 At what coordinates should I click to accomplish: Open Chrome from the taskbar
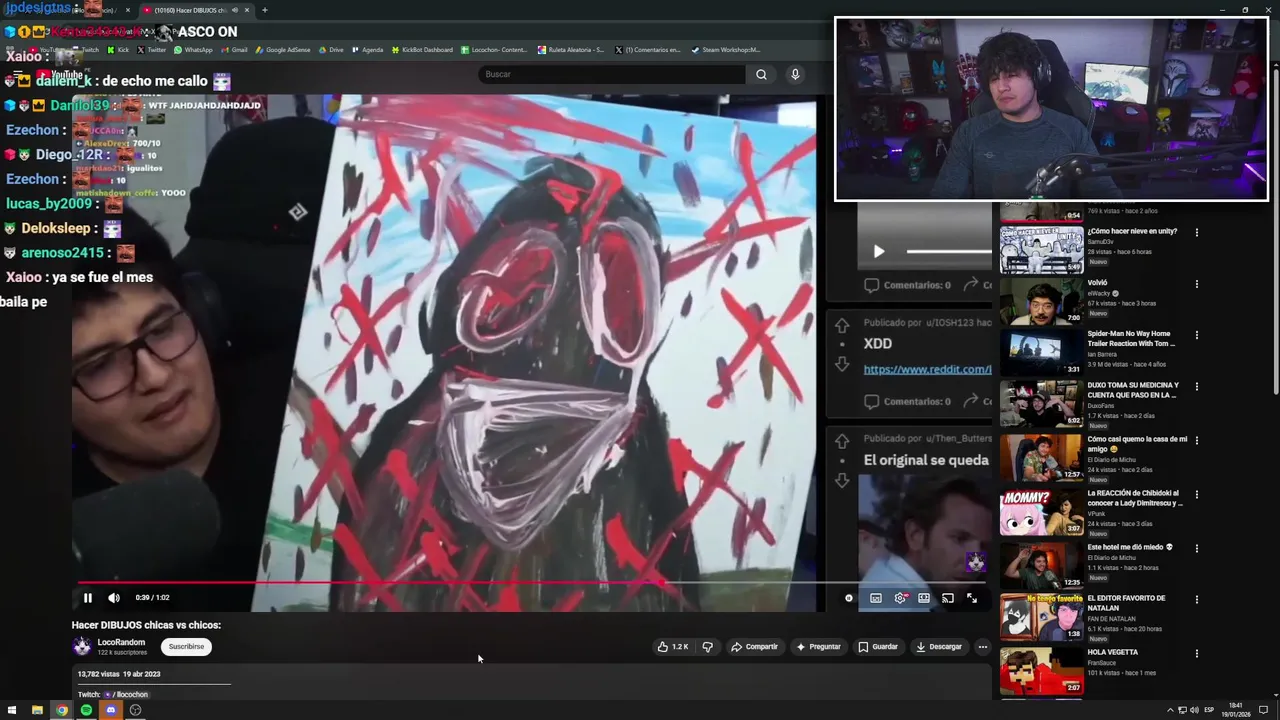coord(61,710)
